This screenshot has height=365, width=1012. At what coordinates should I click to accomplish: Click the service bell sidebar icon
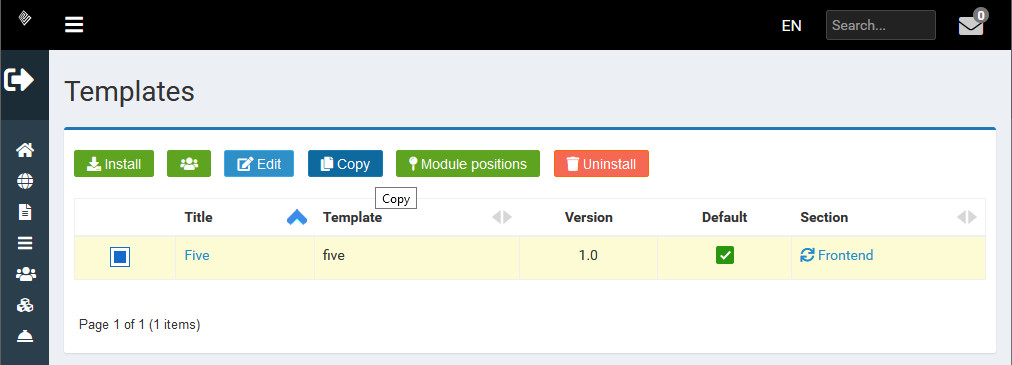tap(25, 337)
